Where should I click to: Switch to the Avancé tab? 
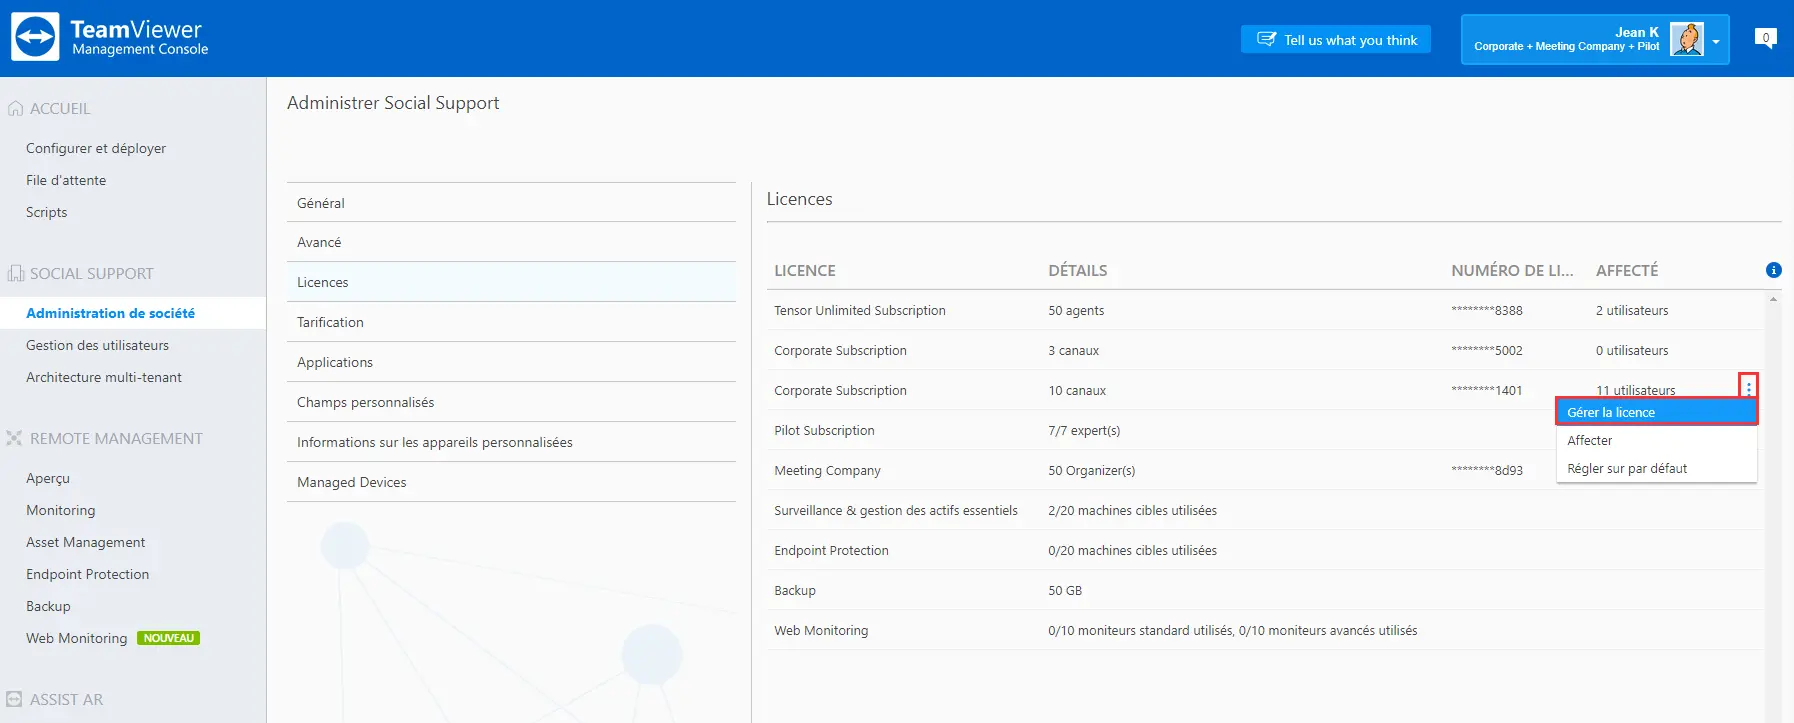coord(511,243)
